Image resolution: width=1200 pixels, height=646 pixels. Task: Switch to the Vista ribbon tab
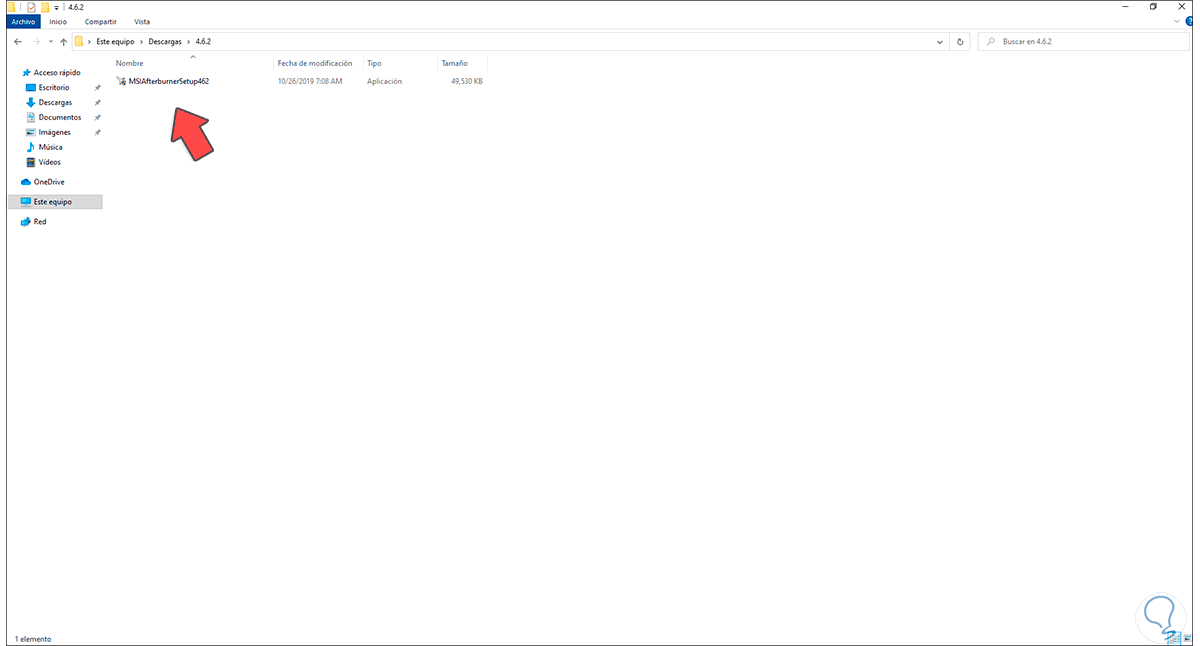click(x=142, y=21)
